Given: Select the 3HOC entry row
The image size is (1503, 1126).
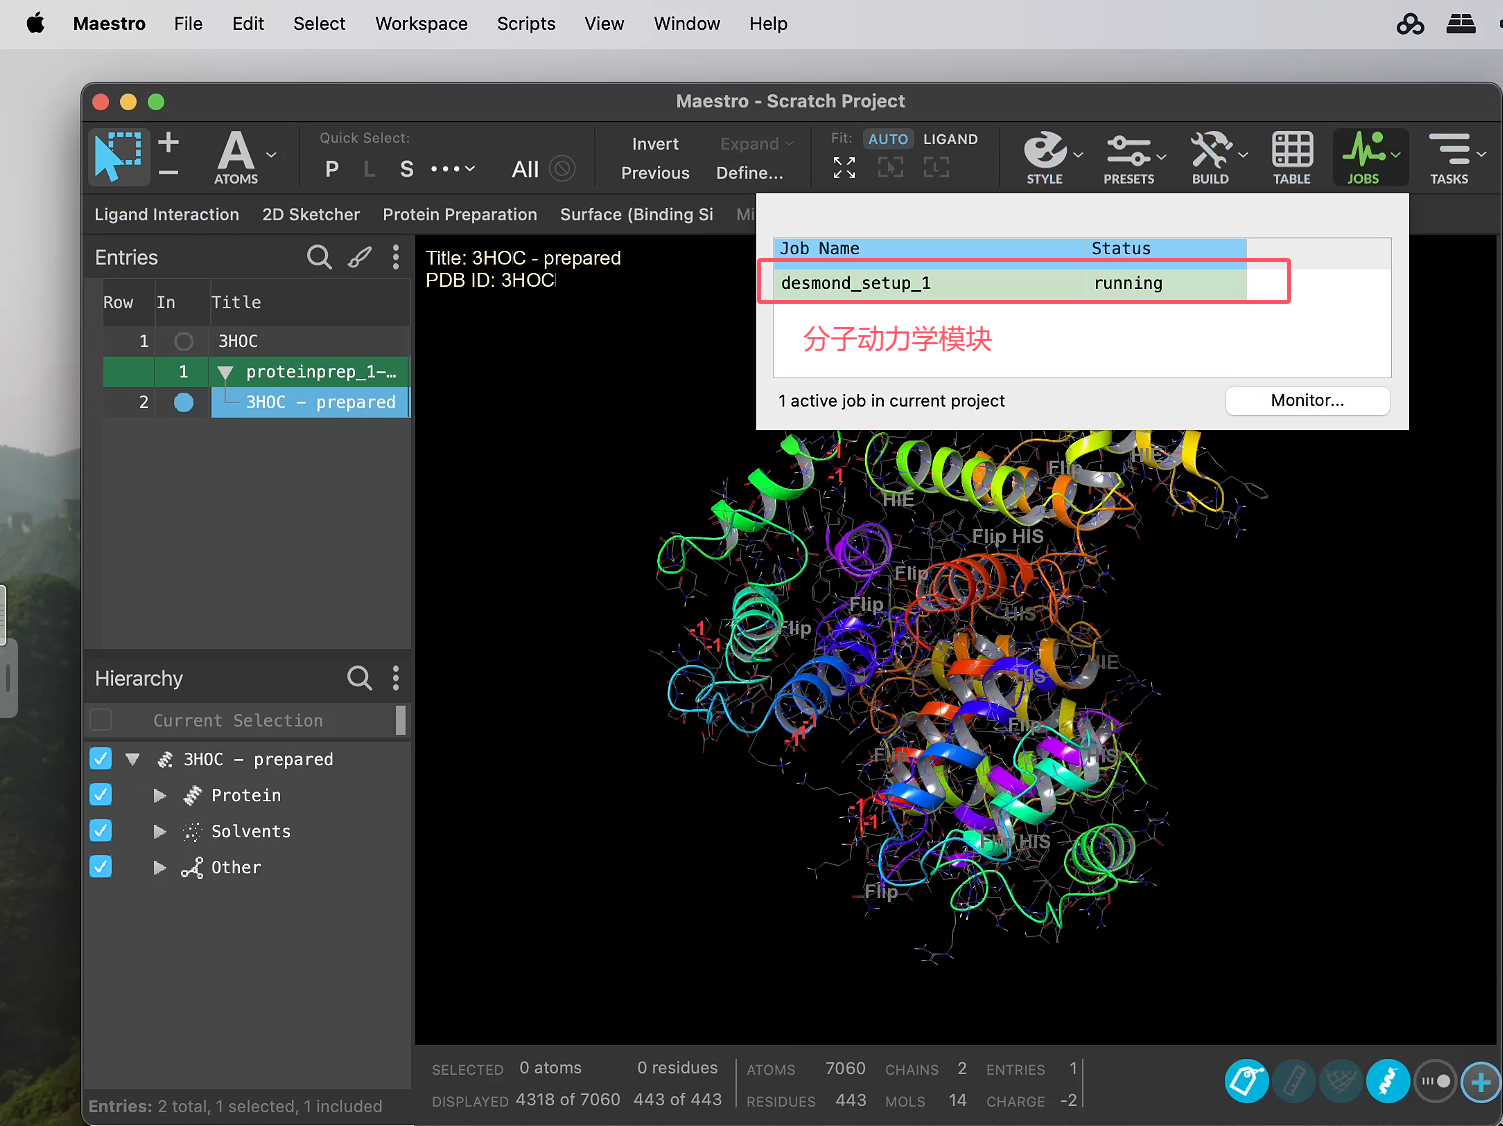Looking at the screenshot, I should [257, 341].
